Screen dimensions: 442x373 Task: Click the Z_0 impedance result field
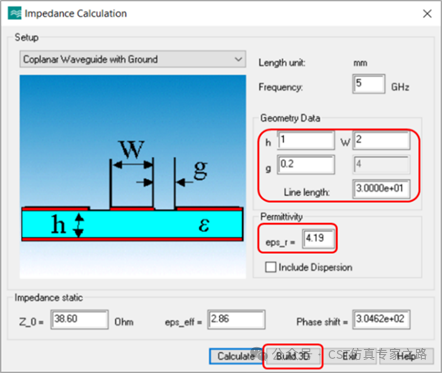[79, 320]
